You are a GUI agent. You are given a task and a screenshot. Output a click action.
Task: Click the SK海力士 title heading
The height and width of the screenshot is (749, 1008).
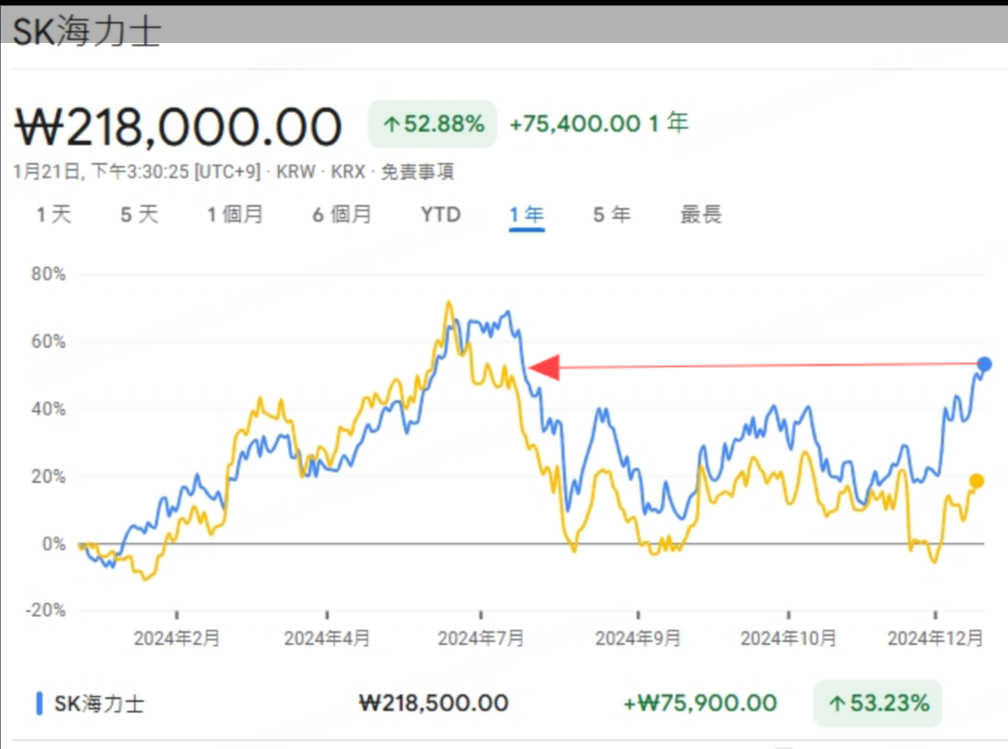pos(86,31)
